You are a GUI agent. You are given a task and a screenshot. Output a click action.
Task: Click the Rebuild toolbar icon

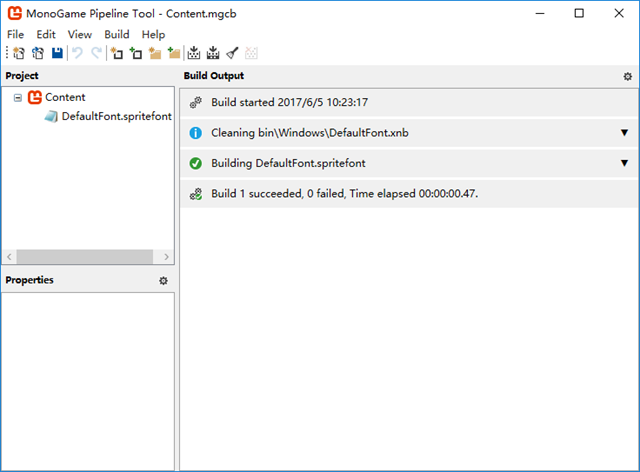tap(212, 53)
